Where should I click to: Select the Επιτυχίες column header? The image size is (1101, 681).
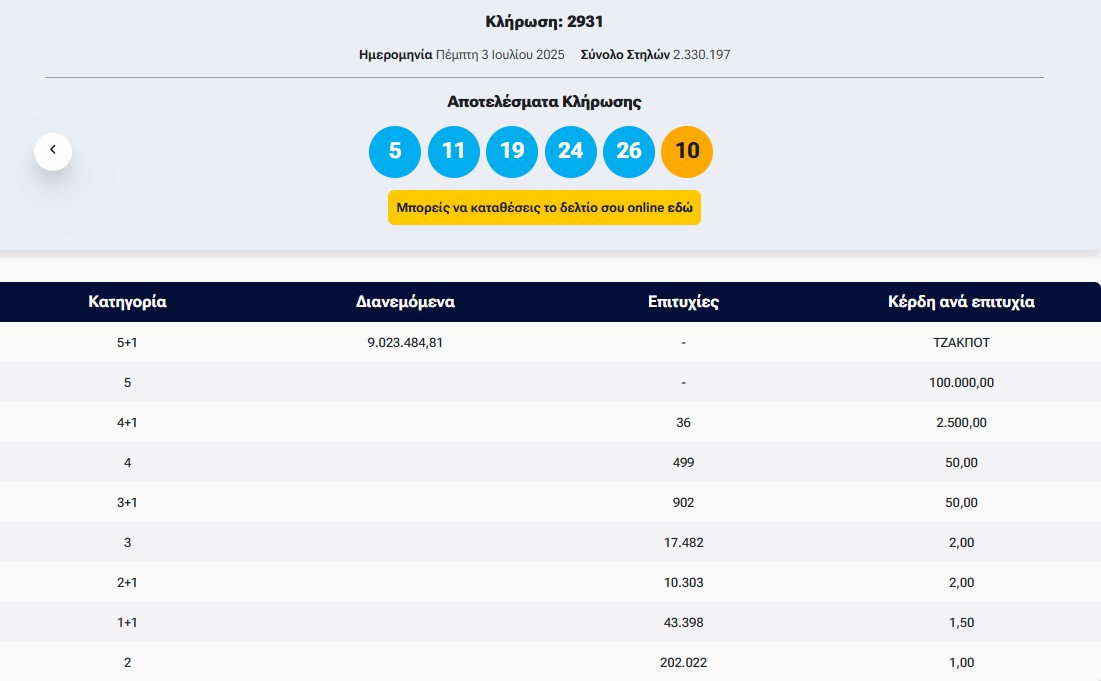pyautogui.click(x=683, y=302)
